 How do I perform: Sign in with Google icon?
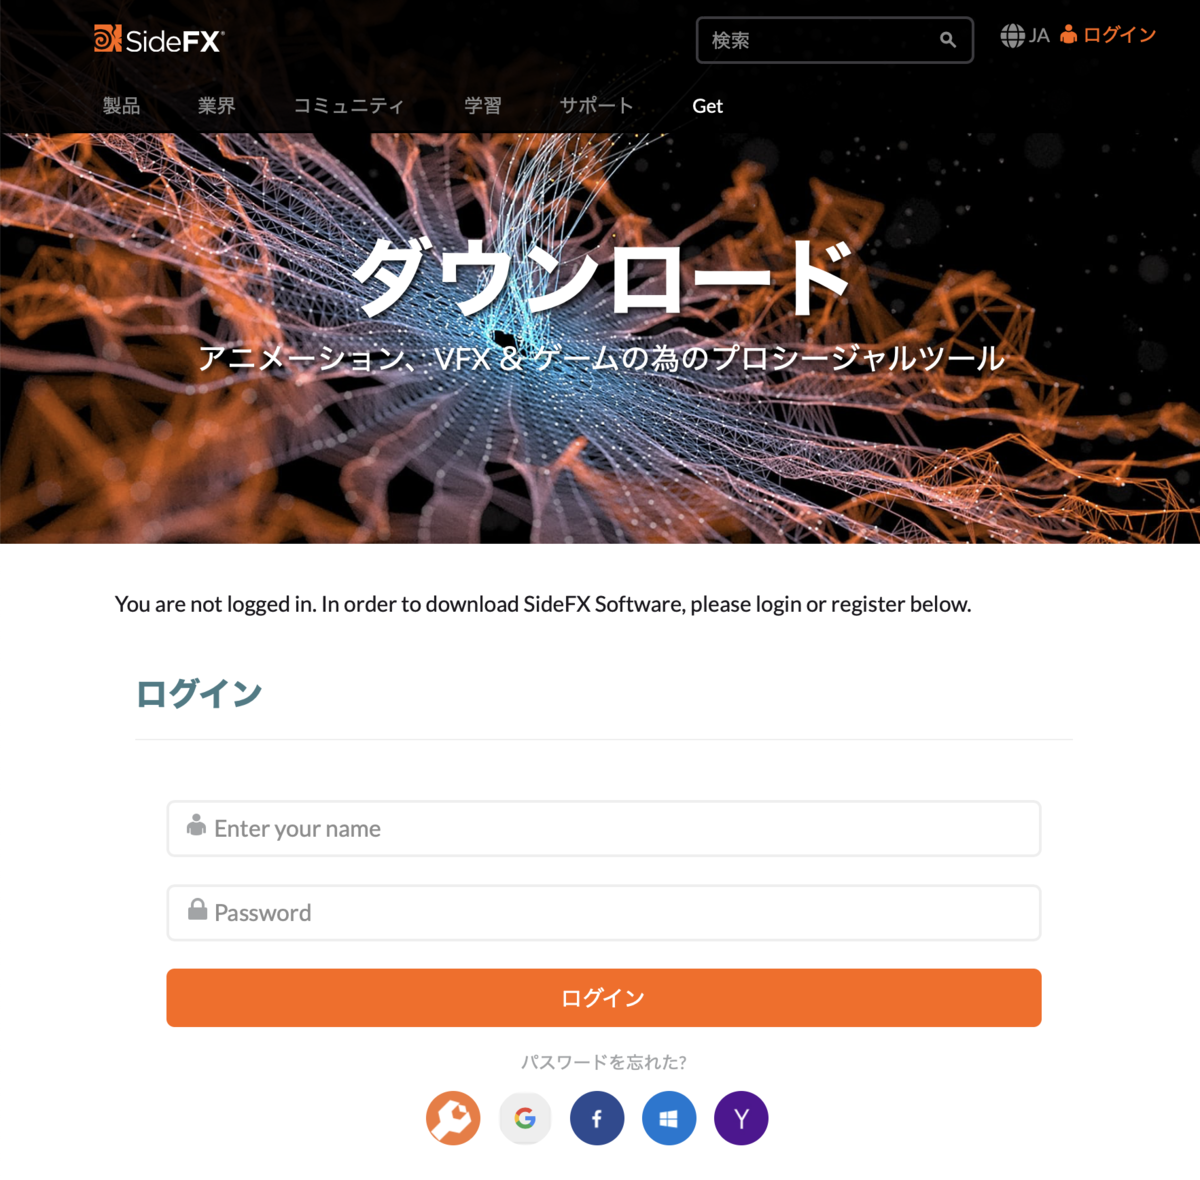pyautogui.click(x=525, y=1118)
